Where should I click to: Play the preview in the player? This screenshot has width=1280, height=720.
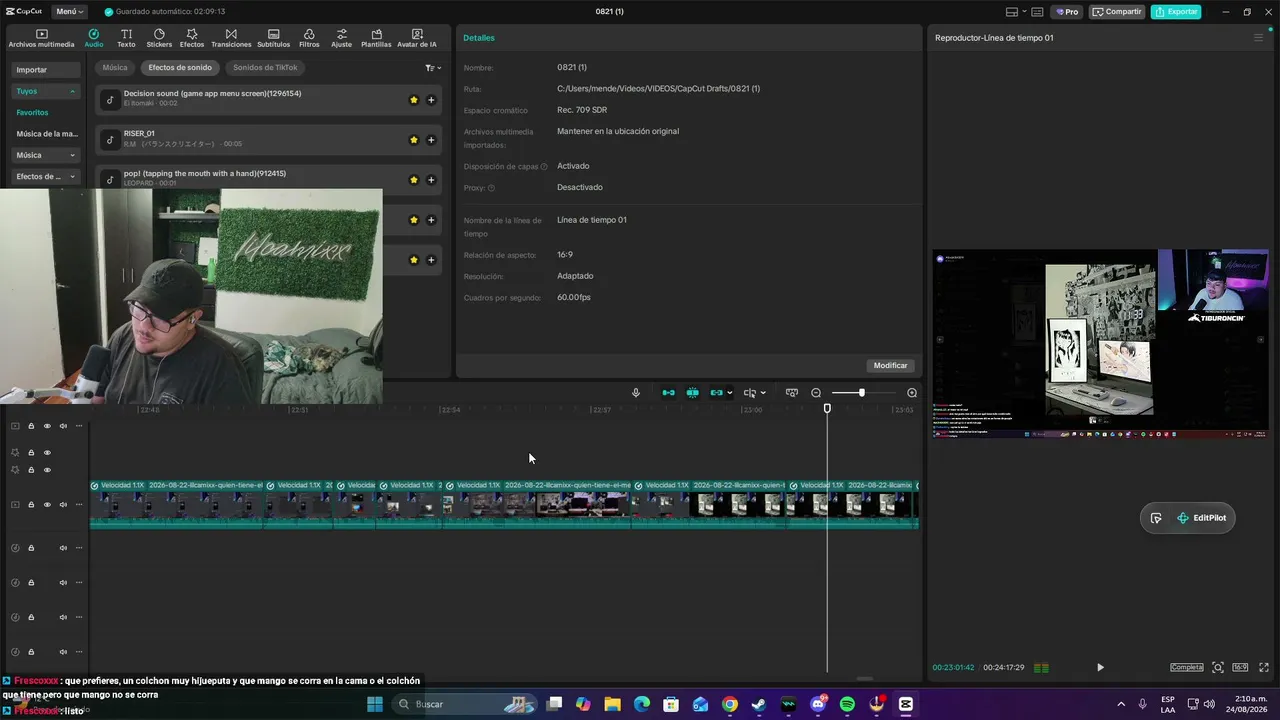(1100, 667)
